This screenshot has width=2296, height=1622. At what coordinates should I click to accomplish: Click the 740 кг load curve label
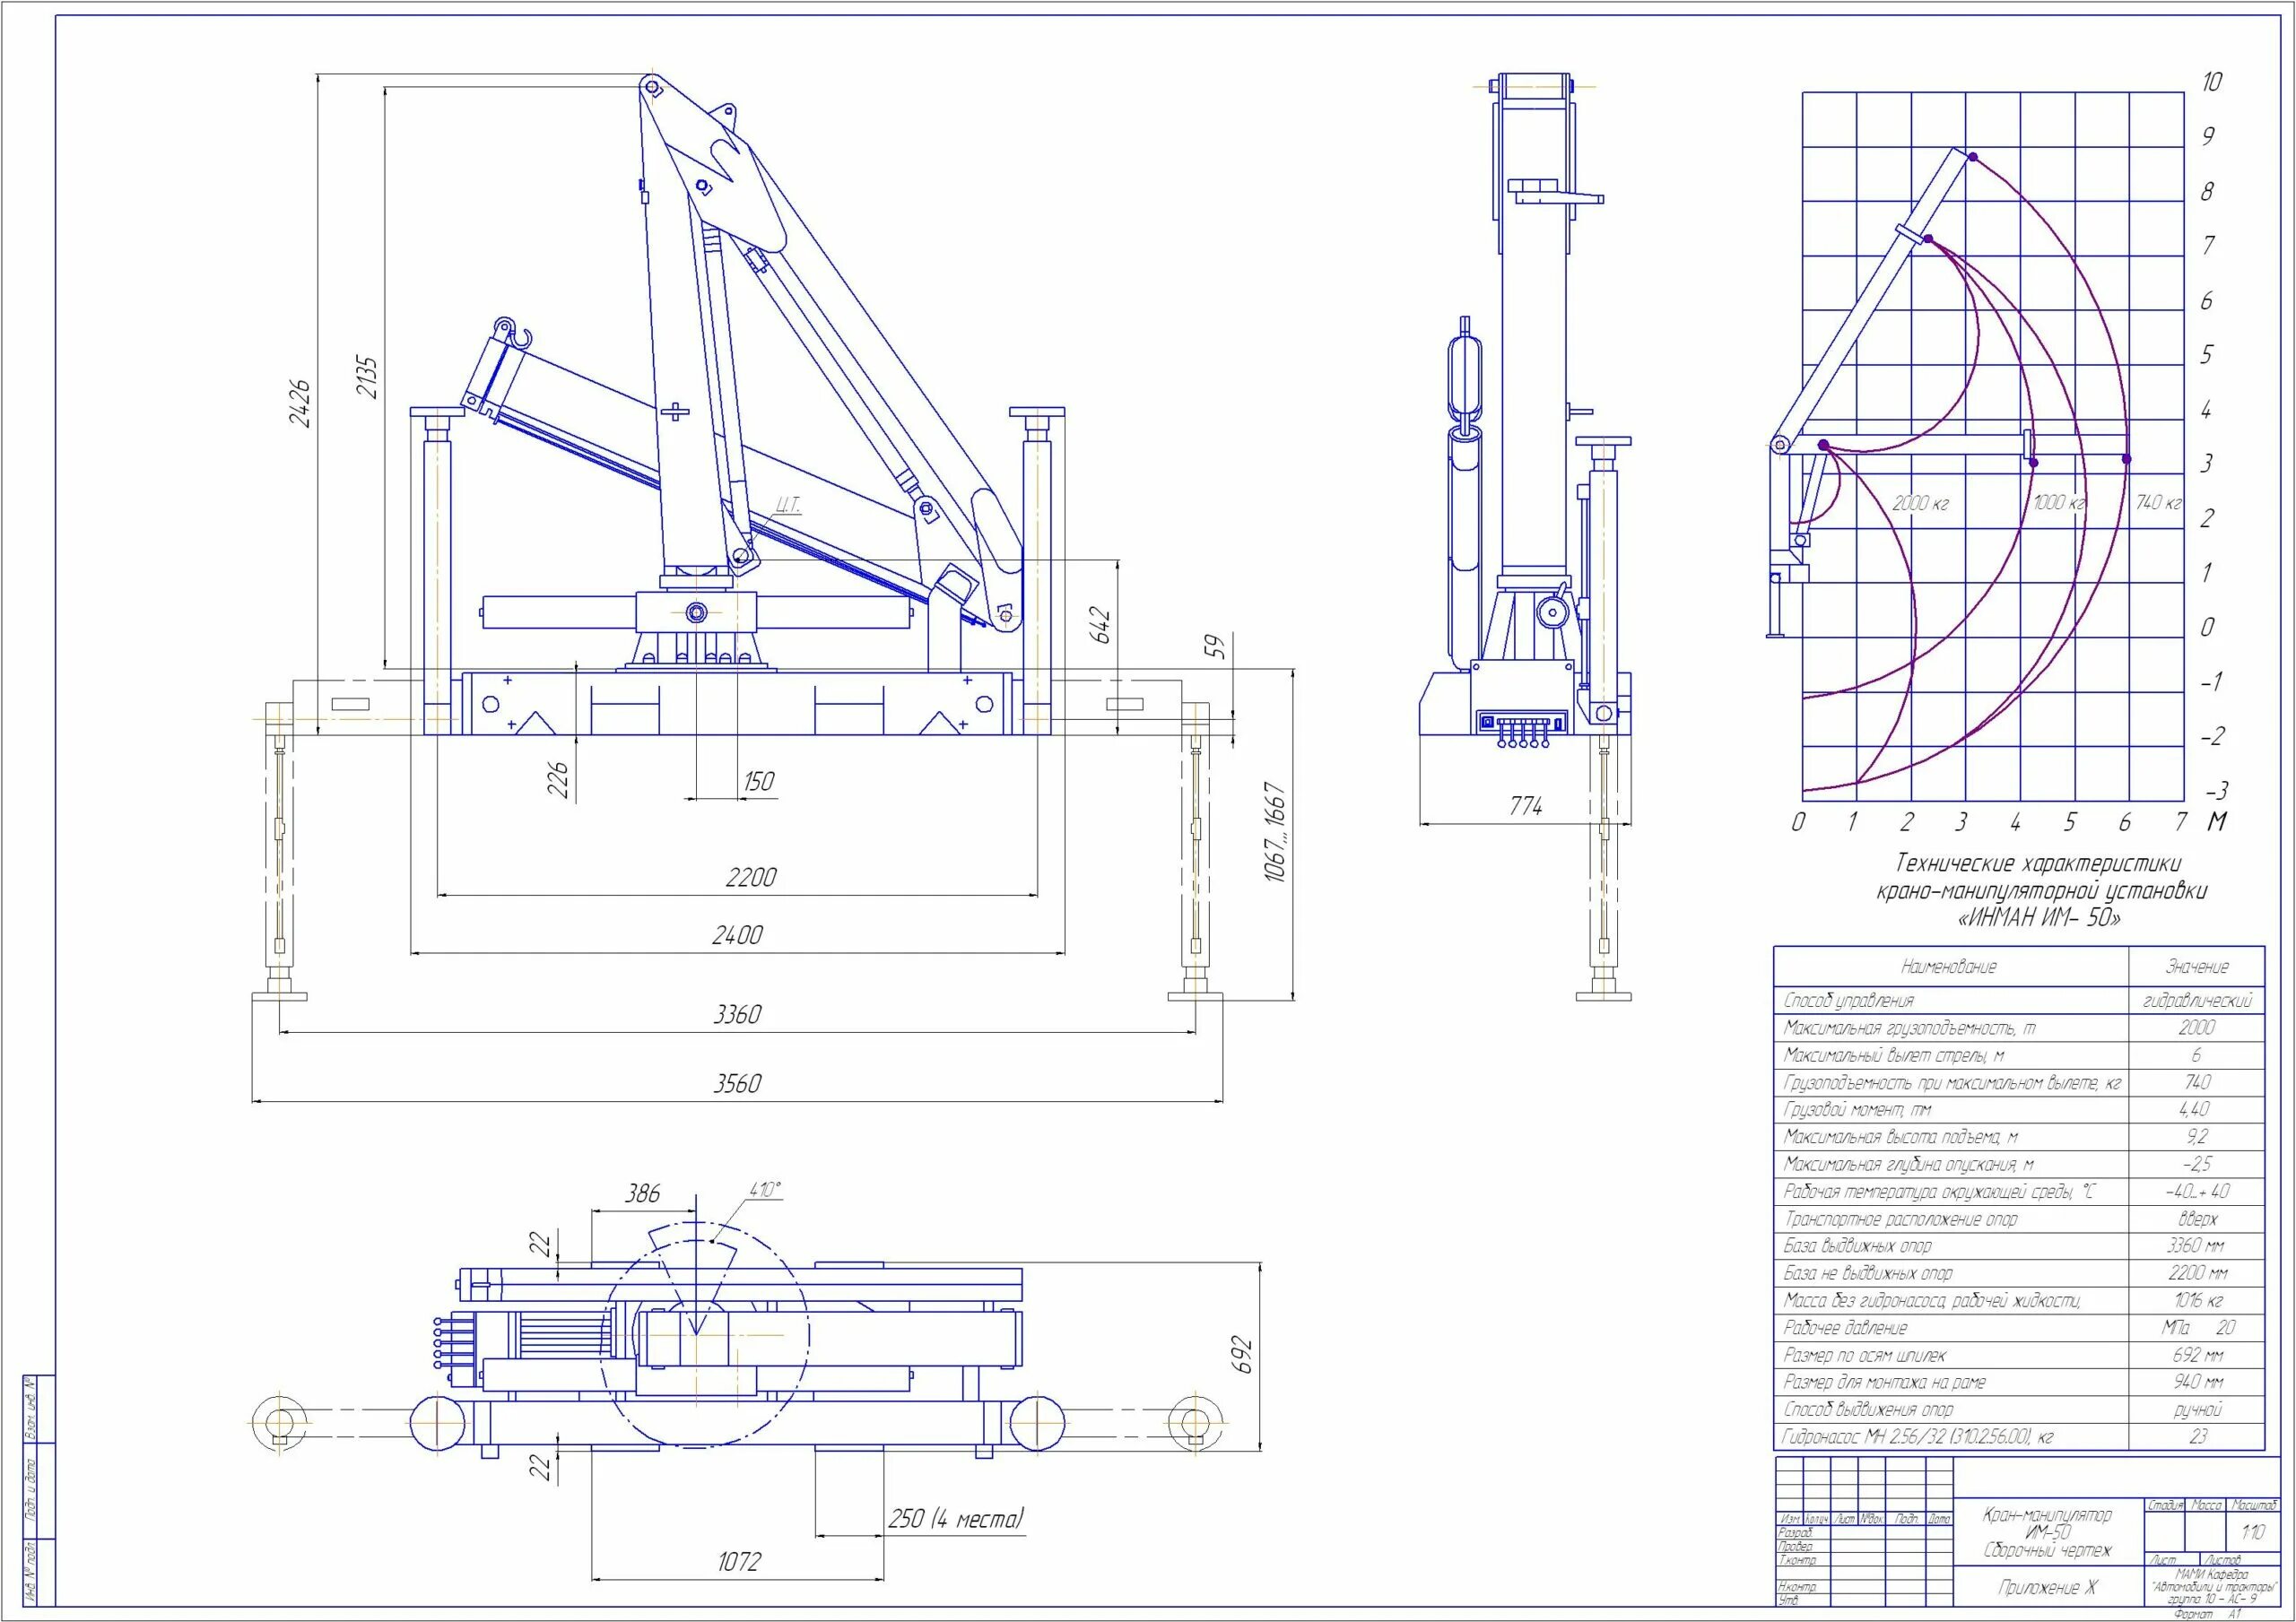coord(2158,502)
